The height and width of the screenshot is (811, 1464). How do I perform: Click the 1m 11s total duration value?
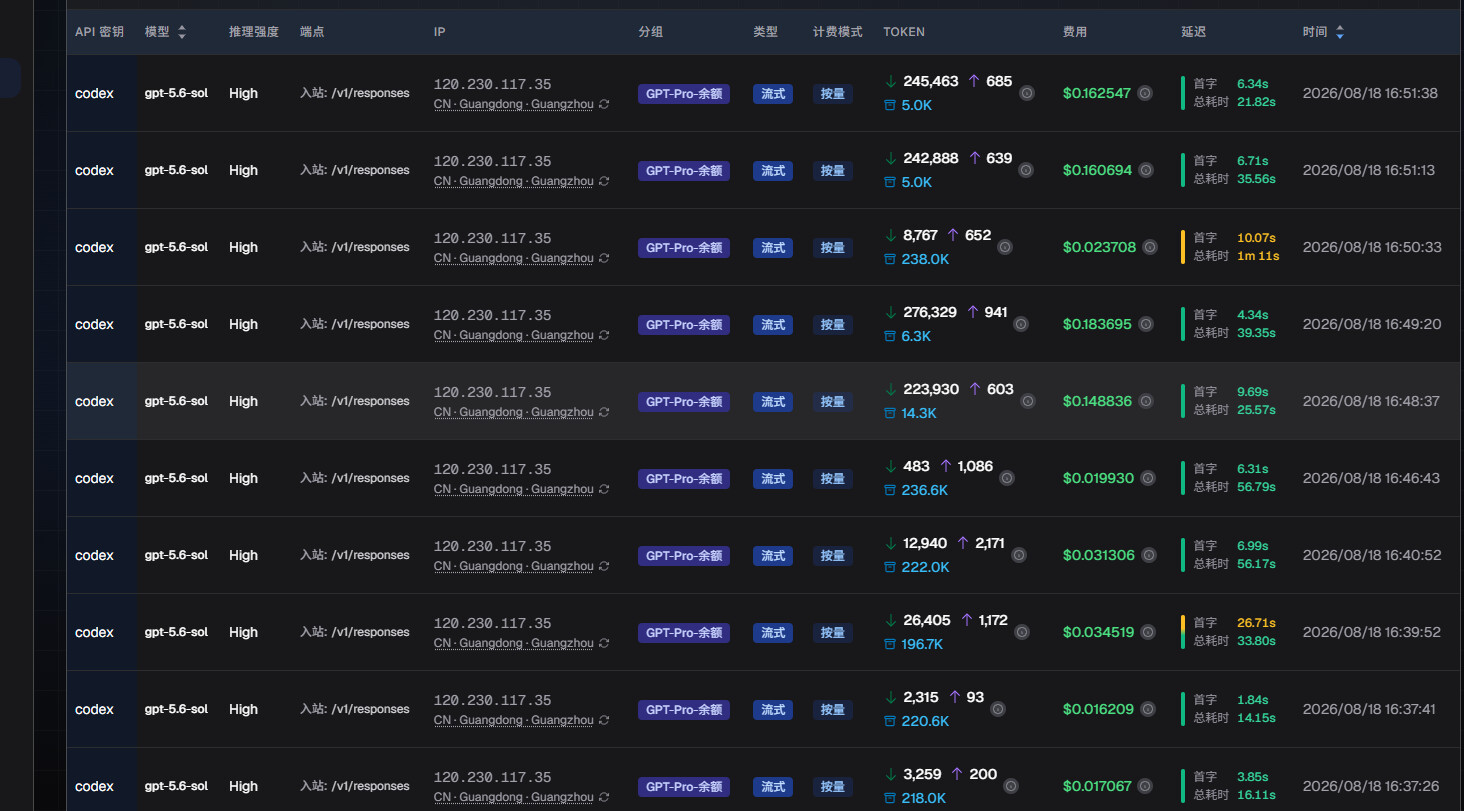coord(1258,256)
